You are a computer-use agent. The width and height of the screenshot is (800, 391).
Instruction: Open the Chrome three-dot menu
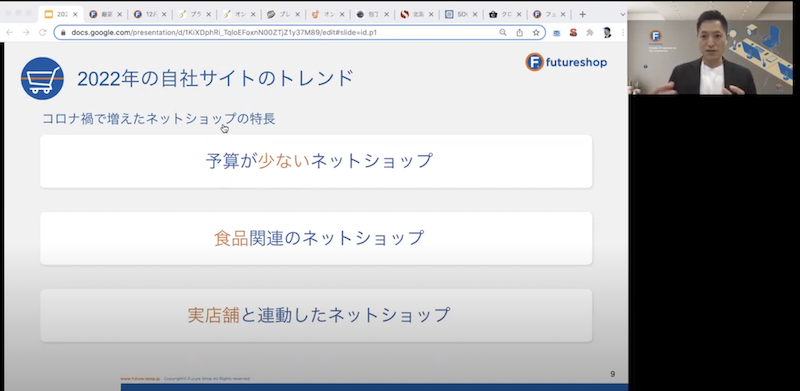pyautogui.click(x=623, y=33)
